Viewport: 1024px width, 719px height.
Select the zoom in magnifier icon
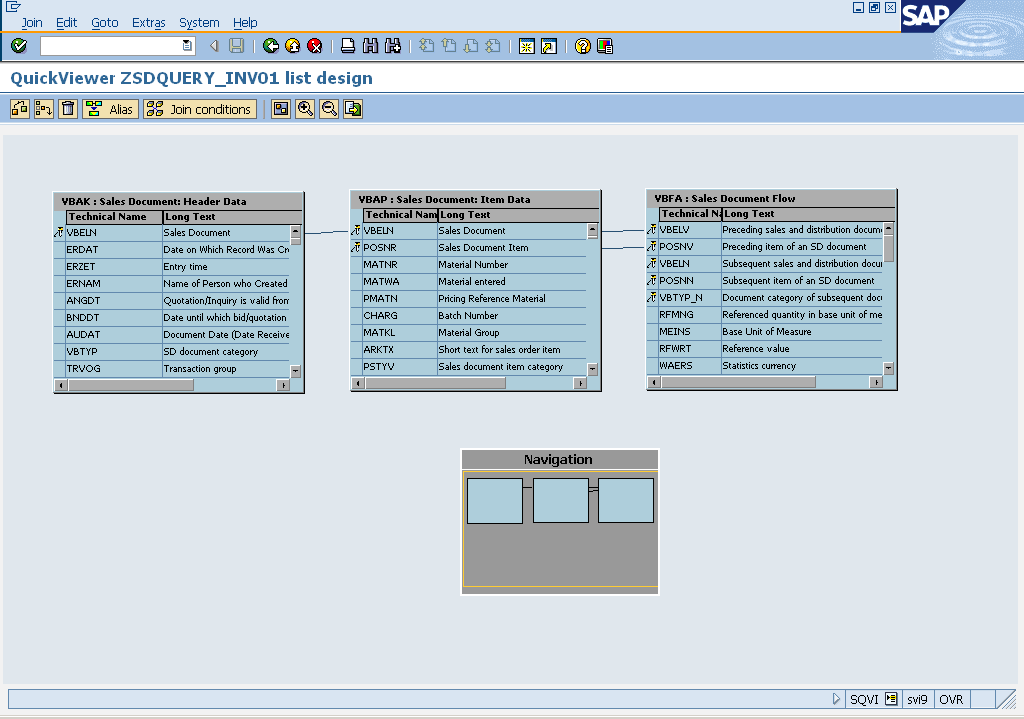(x=305, y=109)
